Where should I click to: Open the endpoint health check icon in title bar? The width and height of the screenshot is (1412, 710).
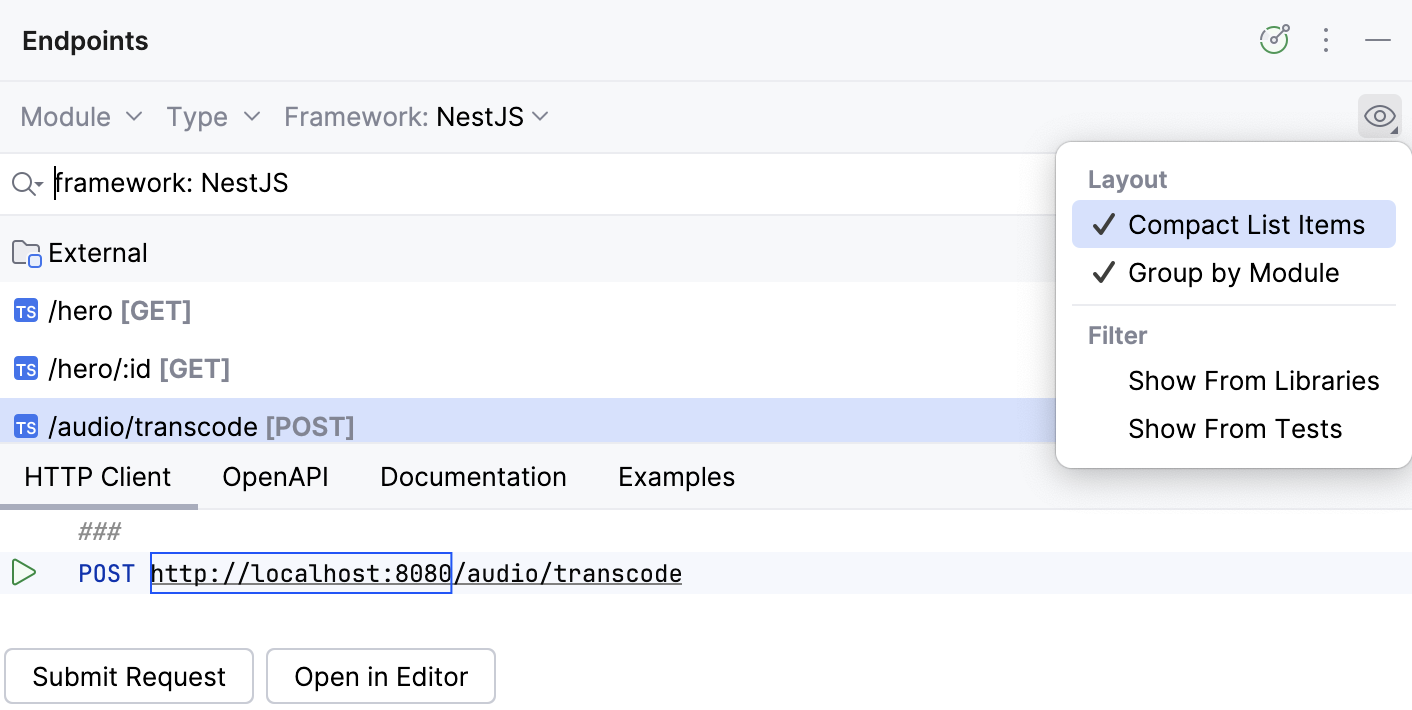point(1274,40)
